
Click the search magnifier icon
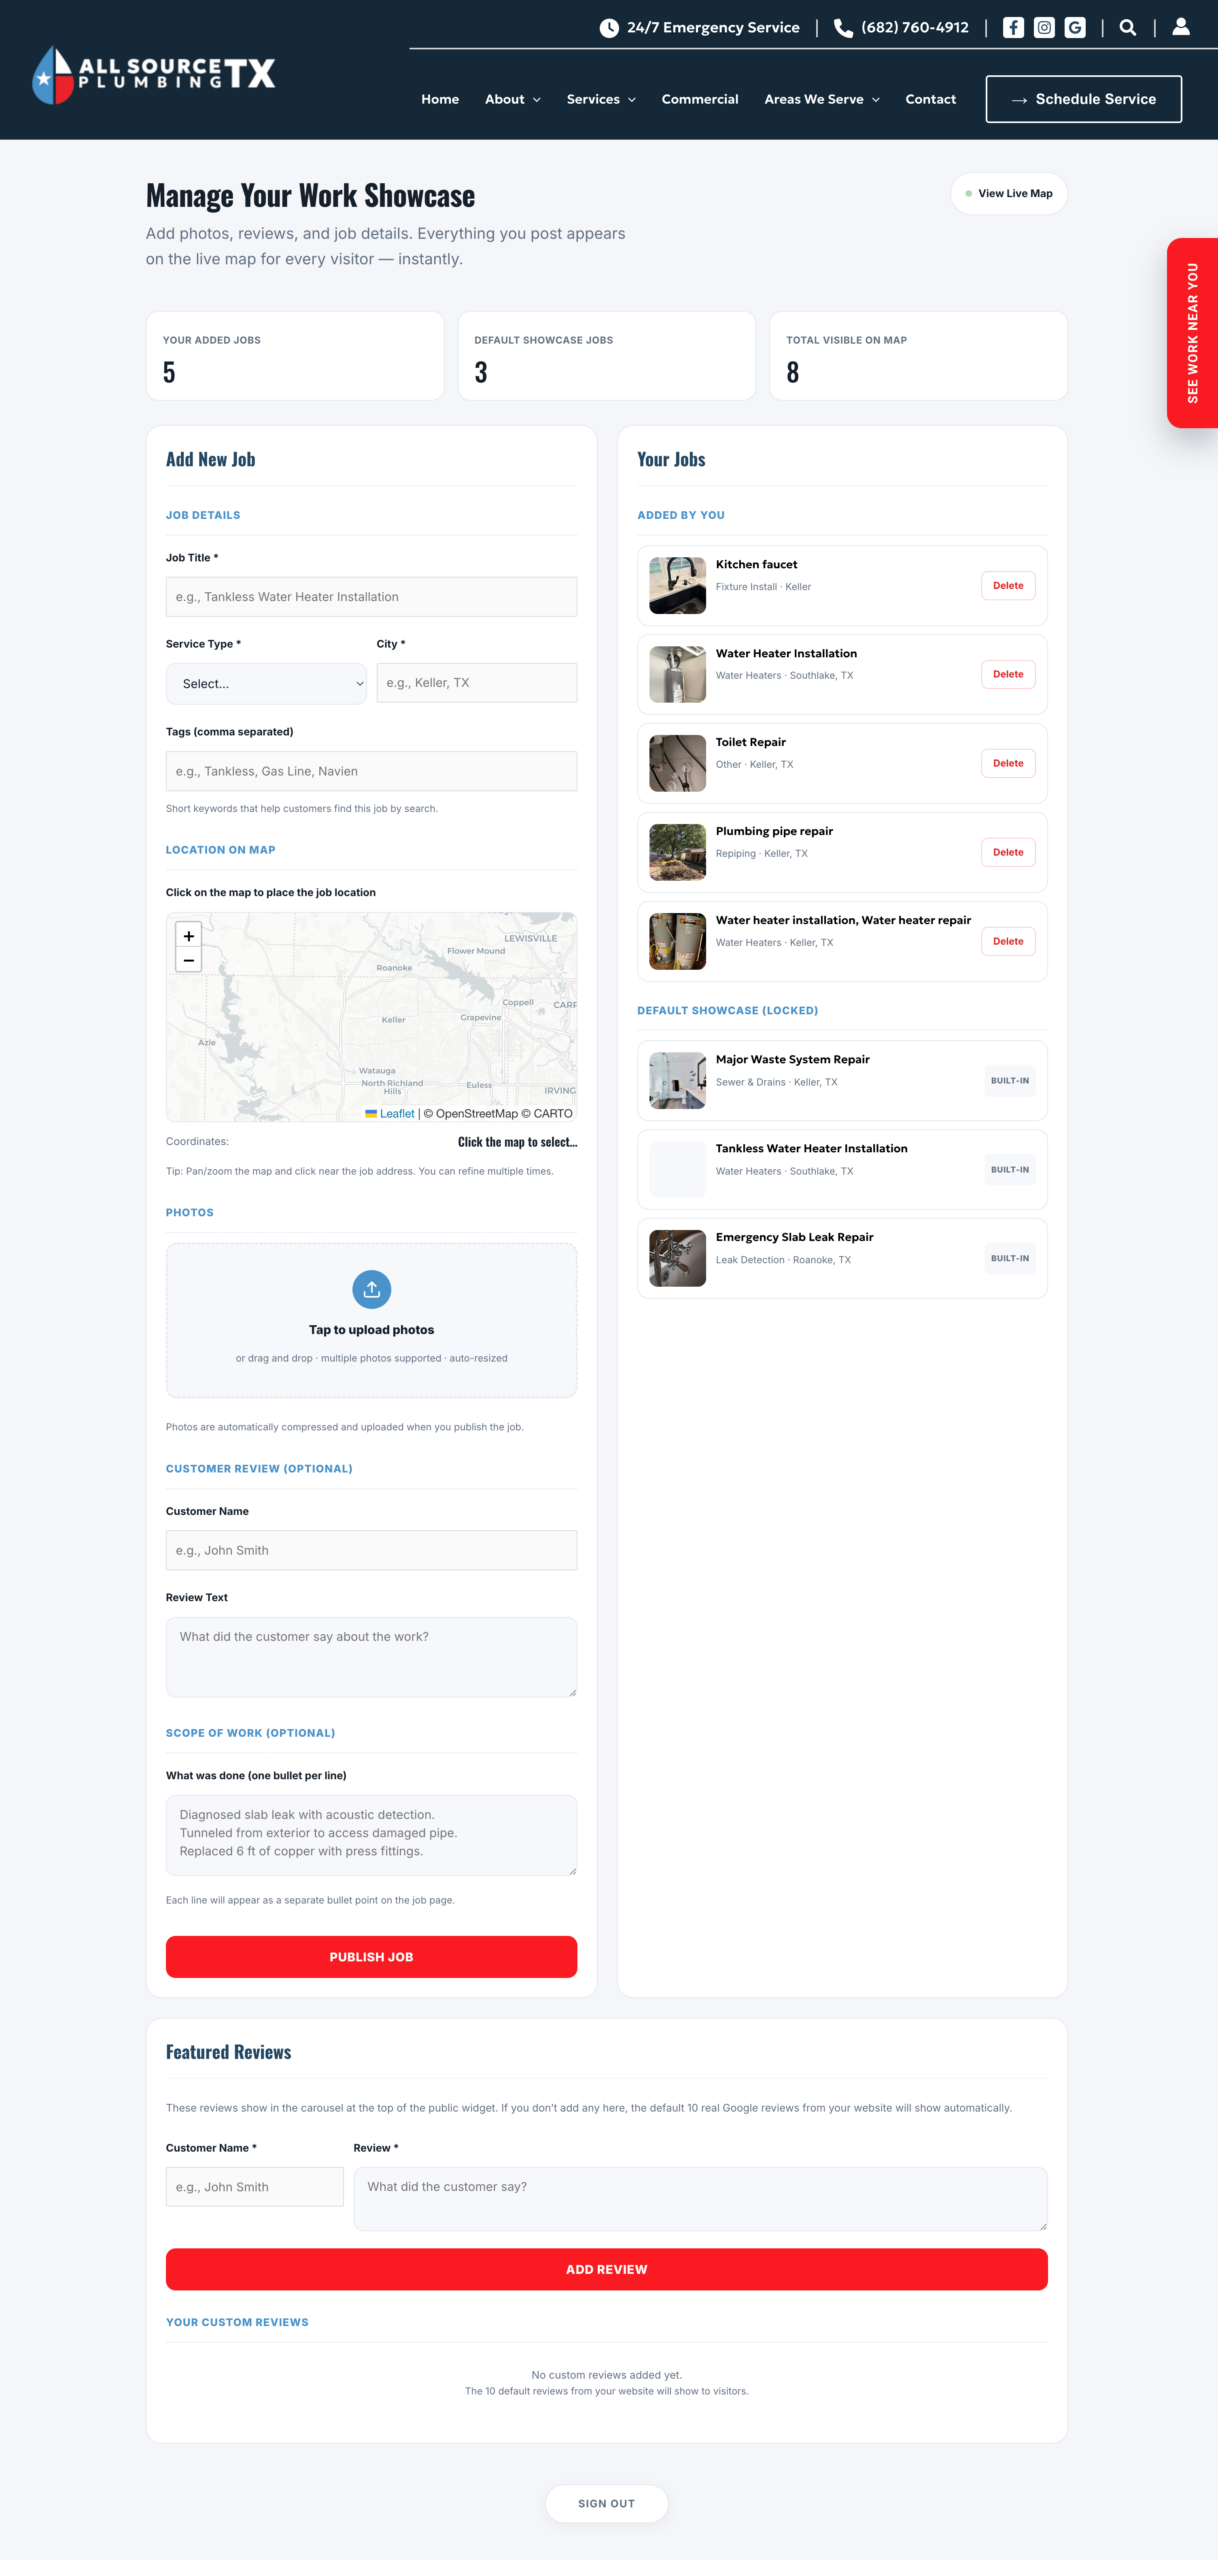[1128, 27]
